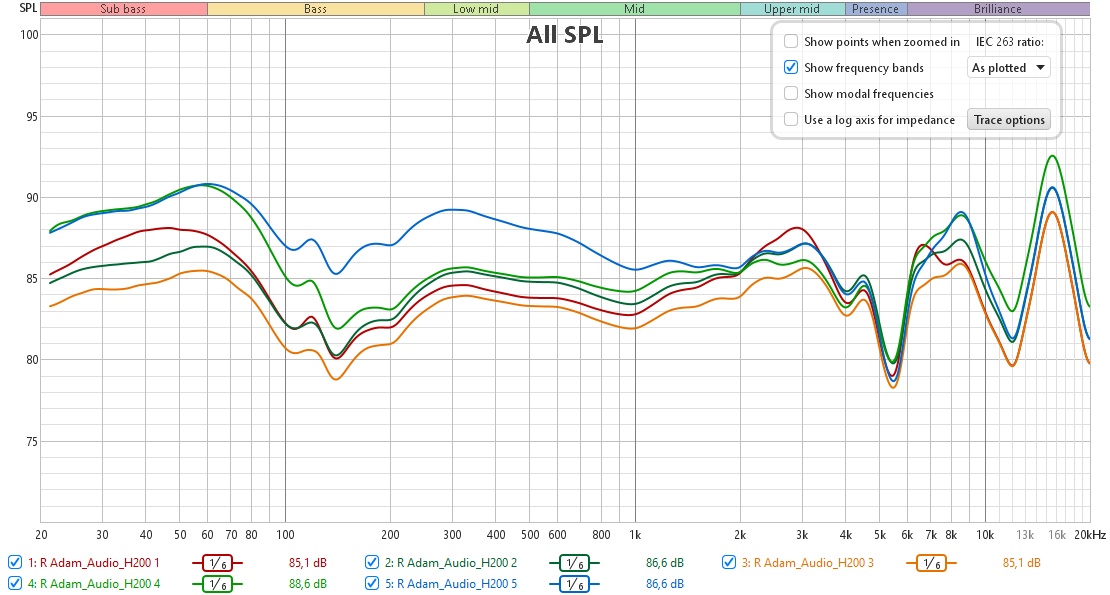Click the 1/6 smoothing icon of trace 2
This screenshot has width=1110, height=595.
pyautogui.click(x=574, y=563)
